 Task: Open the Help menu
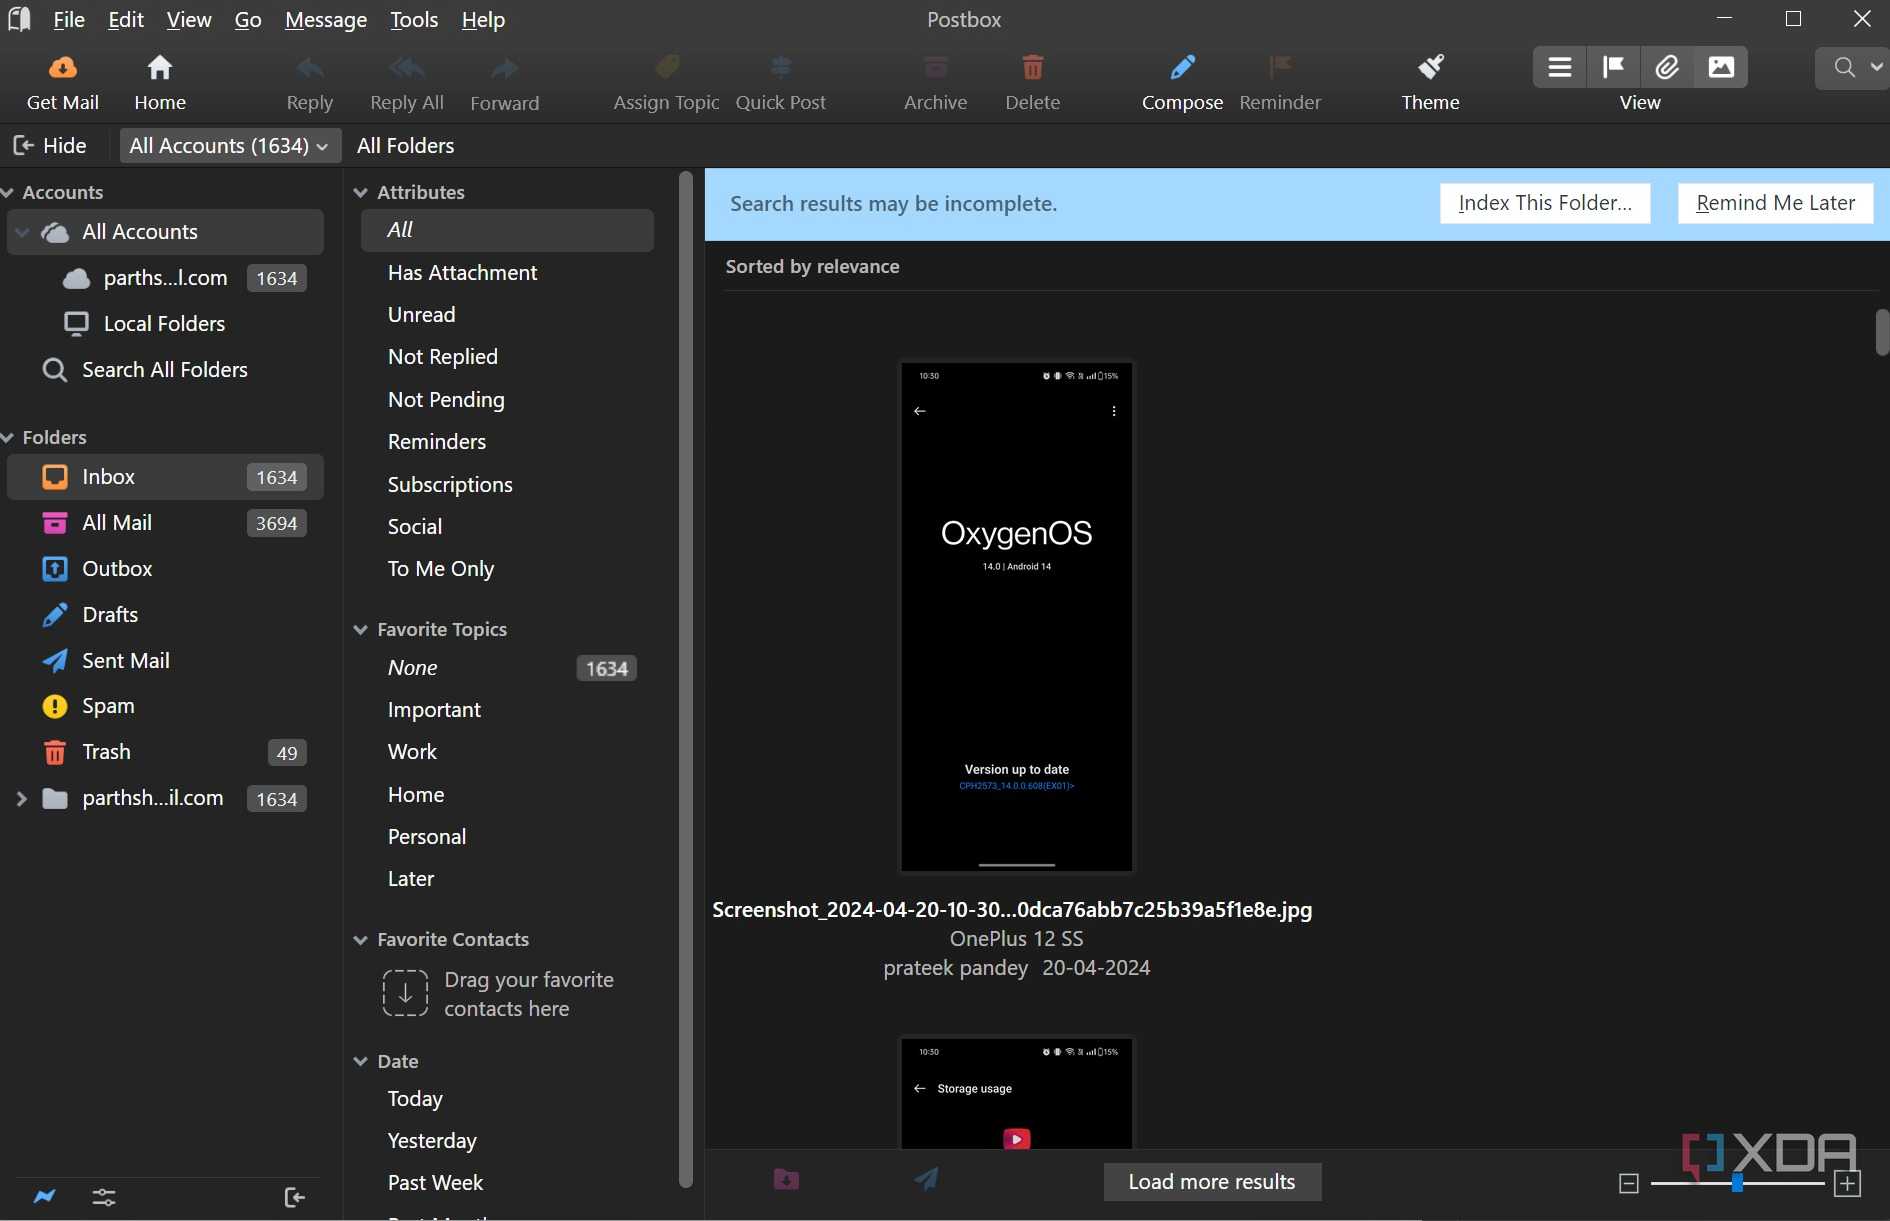click(x=483, y=19)
